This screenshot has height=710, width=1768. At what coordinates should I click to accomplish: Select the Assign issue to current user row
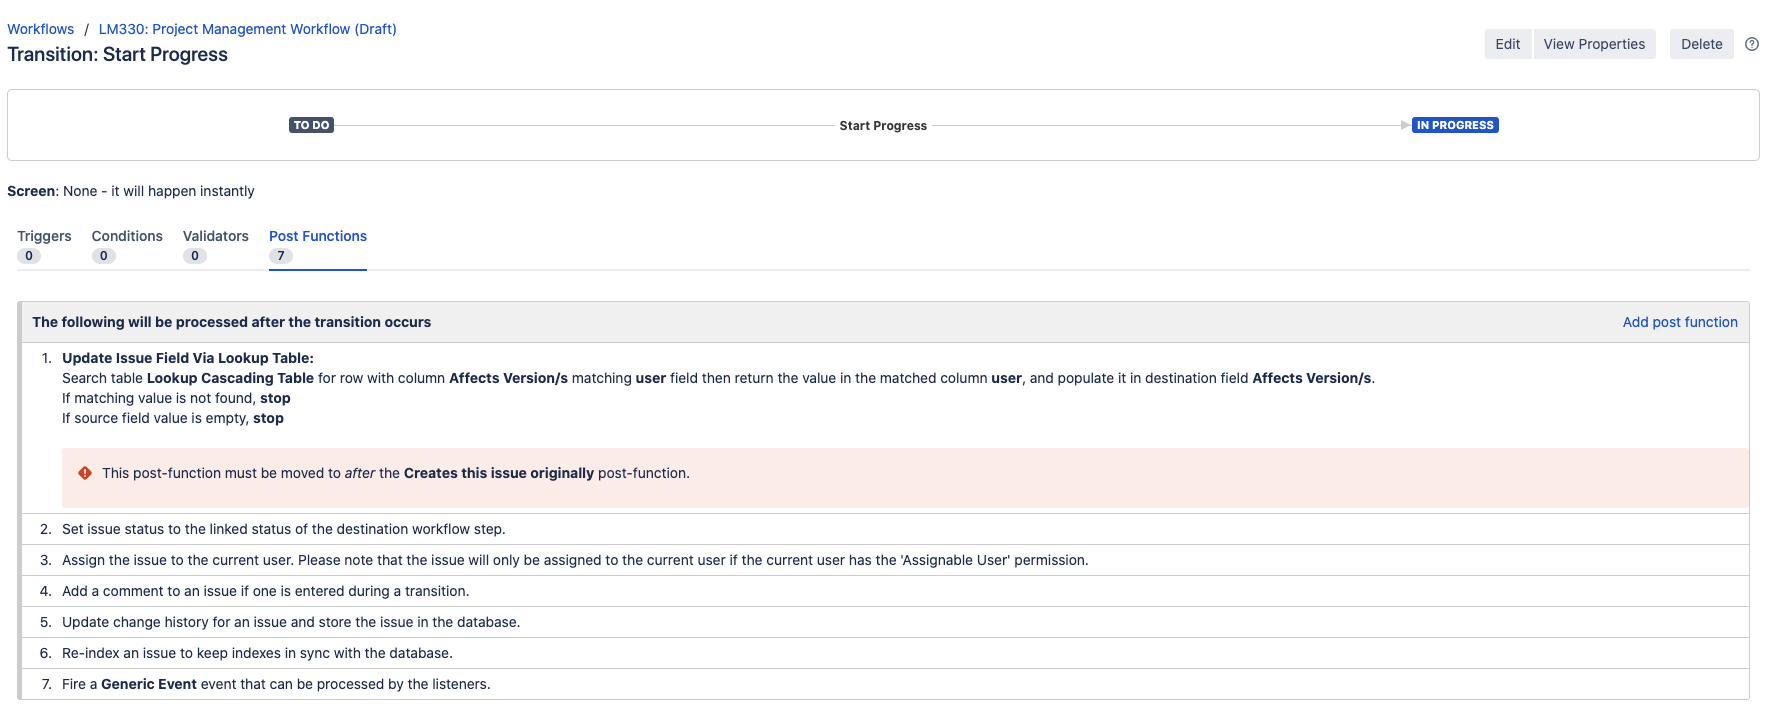coord(574,560)
